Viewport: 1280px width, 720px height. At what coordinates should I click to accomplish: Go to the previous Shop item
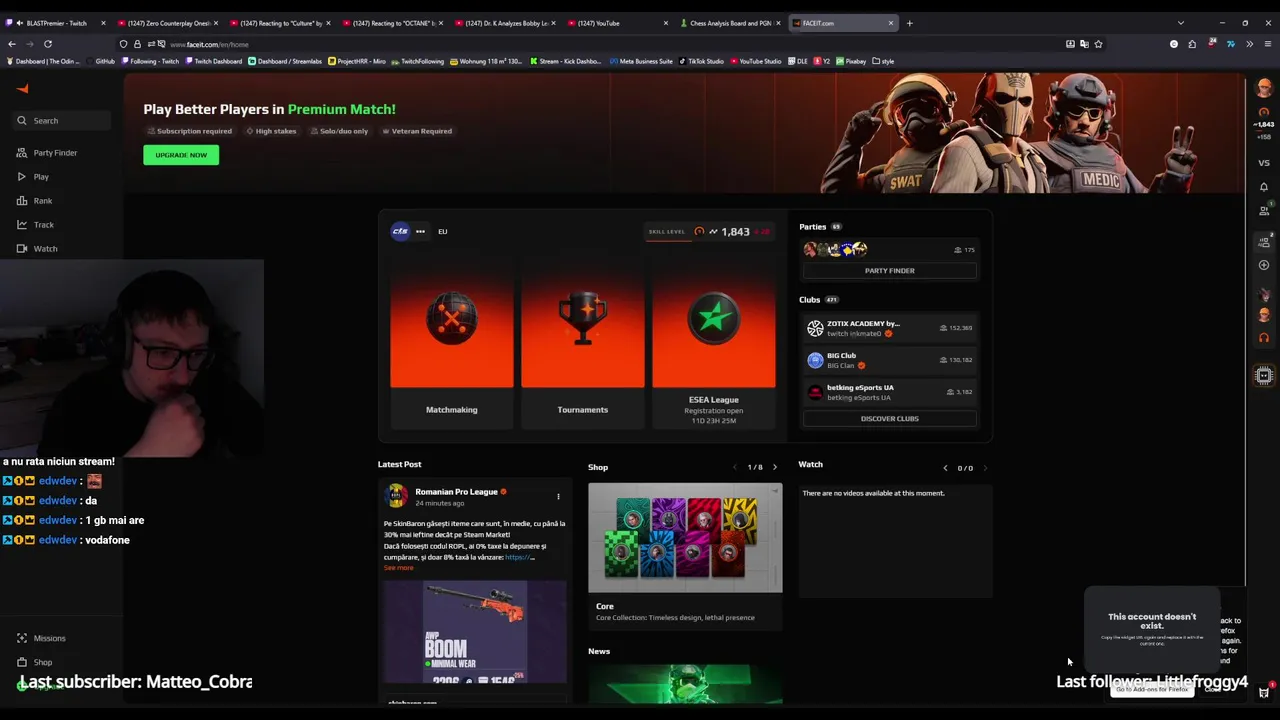tap(735, 467)
